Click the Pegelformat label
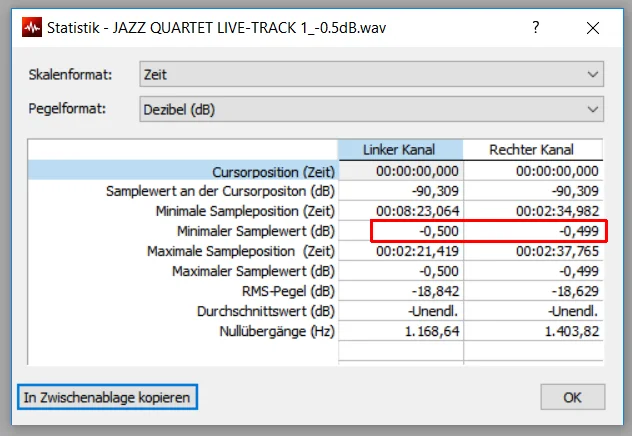 (x=67, y=108)
